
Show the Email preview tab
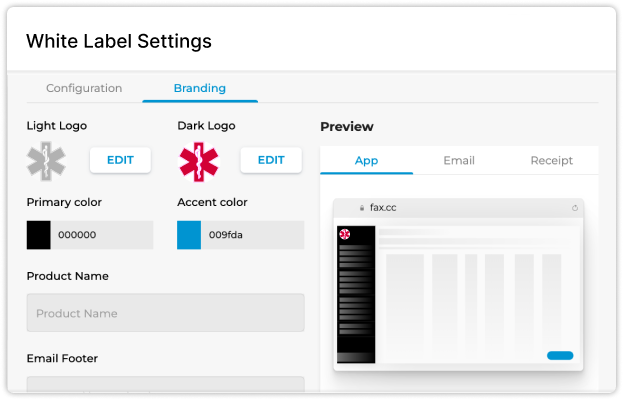(459, 160)
